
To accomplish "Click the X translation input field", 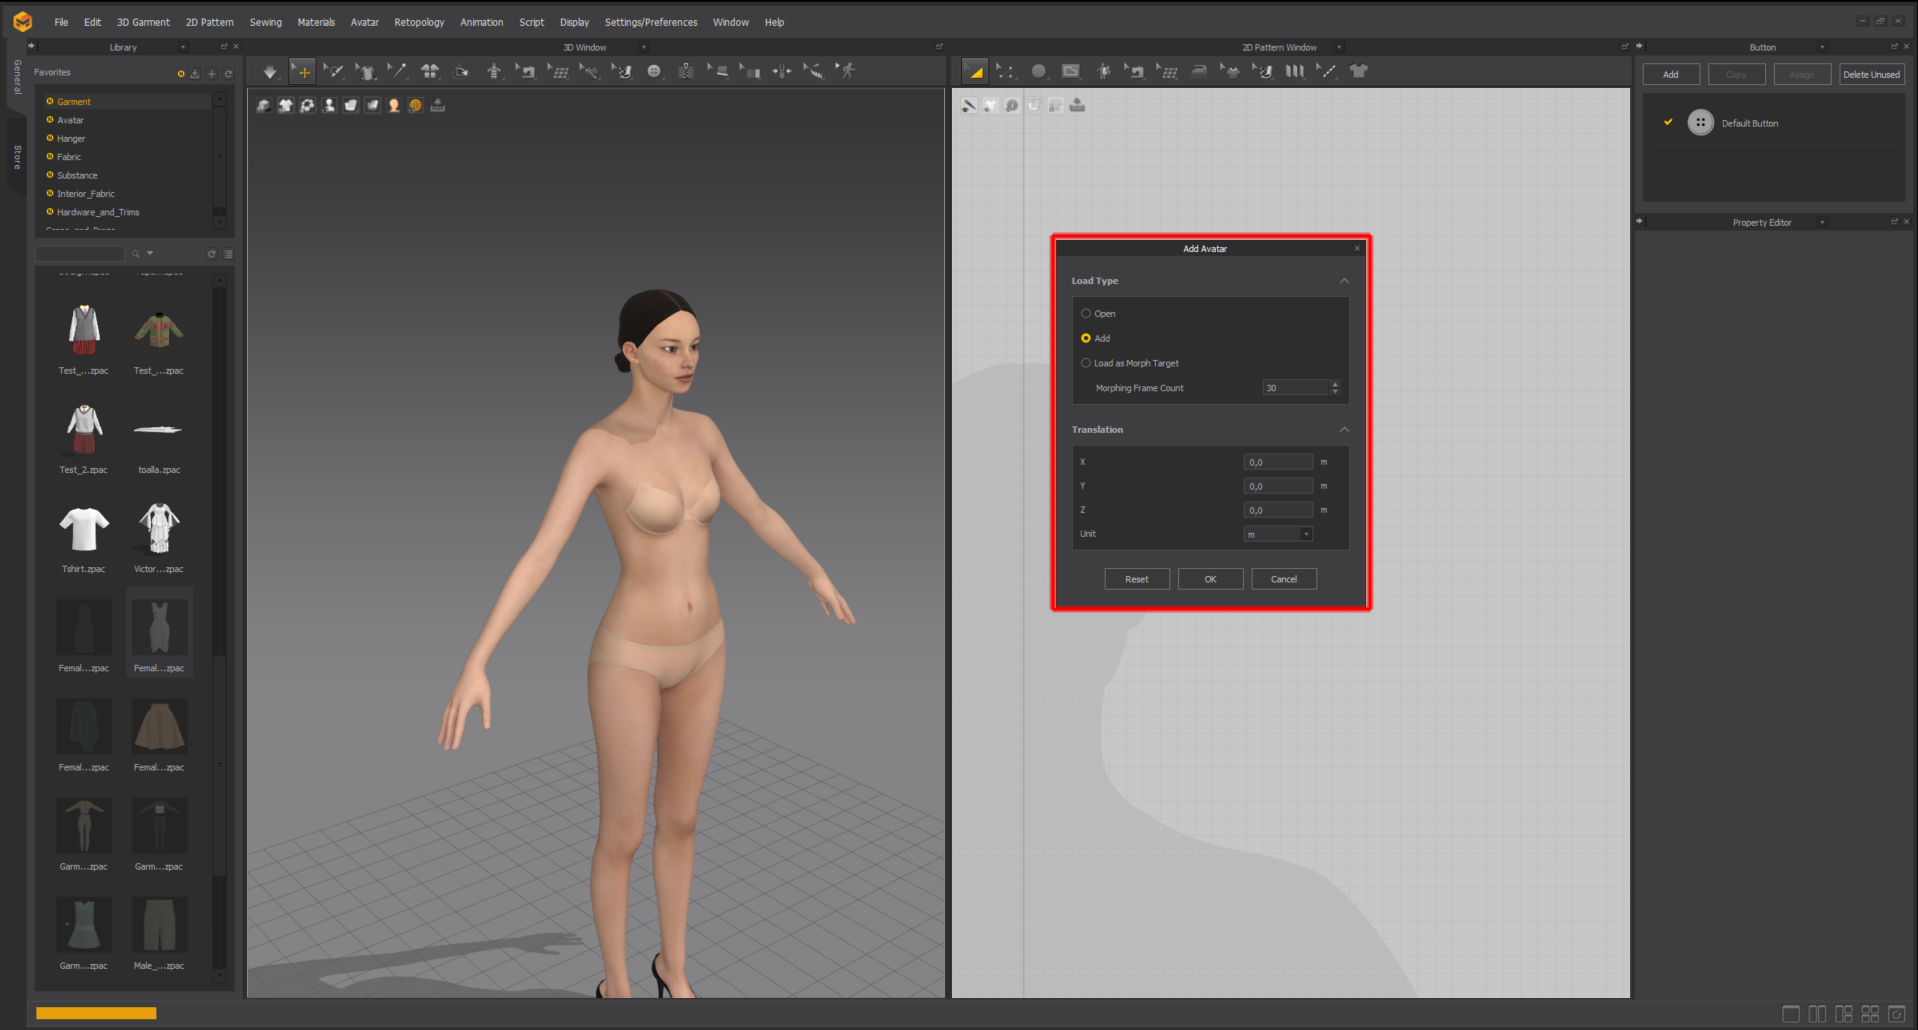I will pos(1278,462).
